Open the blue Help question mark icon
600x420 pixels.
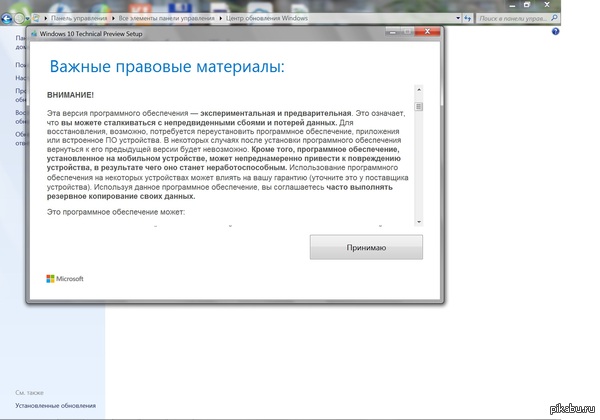click(555, 32)
